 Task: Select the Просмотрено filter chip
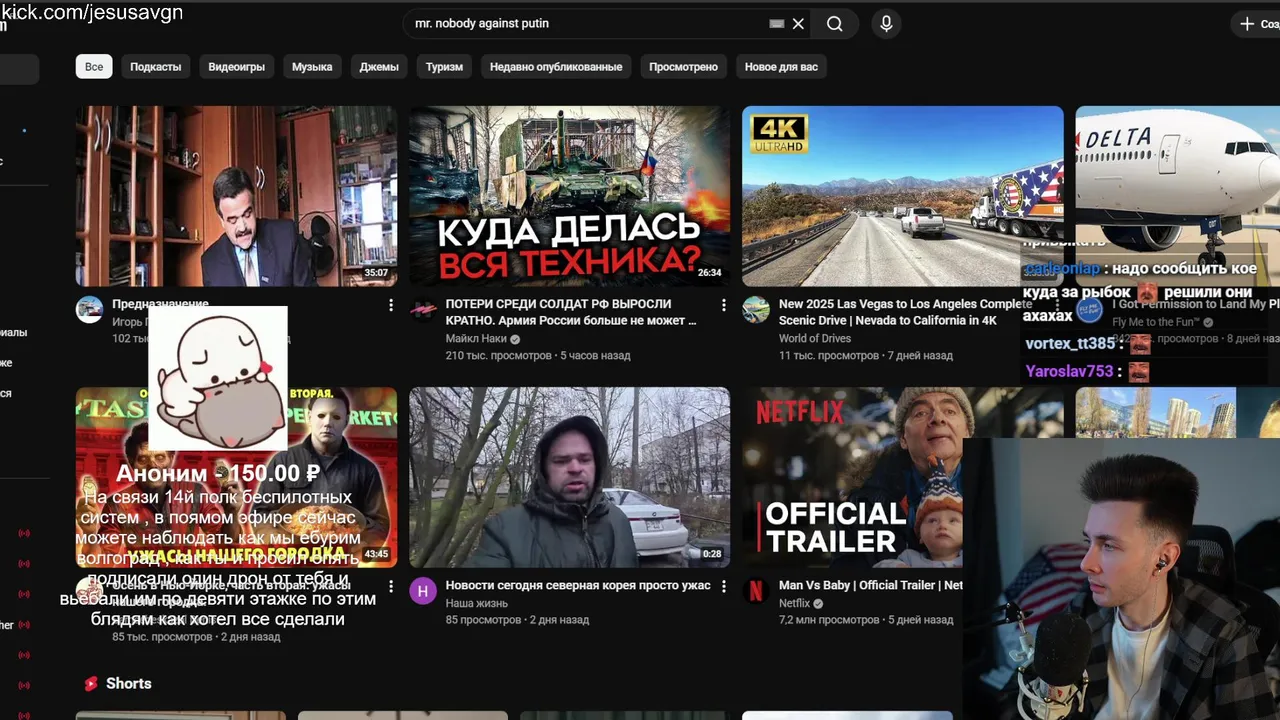(683, 67)
